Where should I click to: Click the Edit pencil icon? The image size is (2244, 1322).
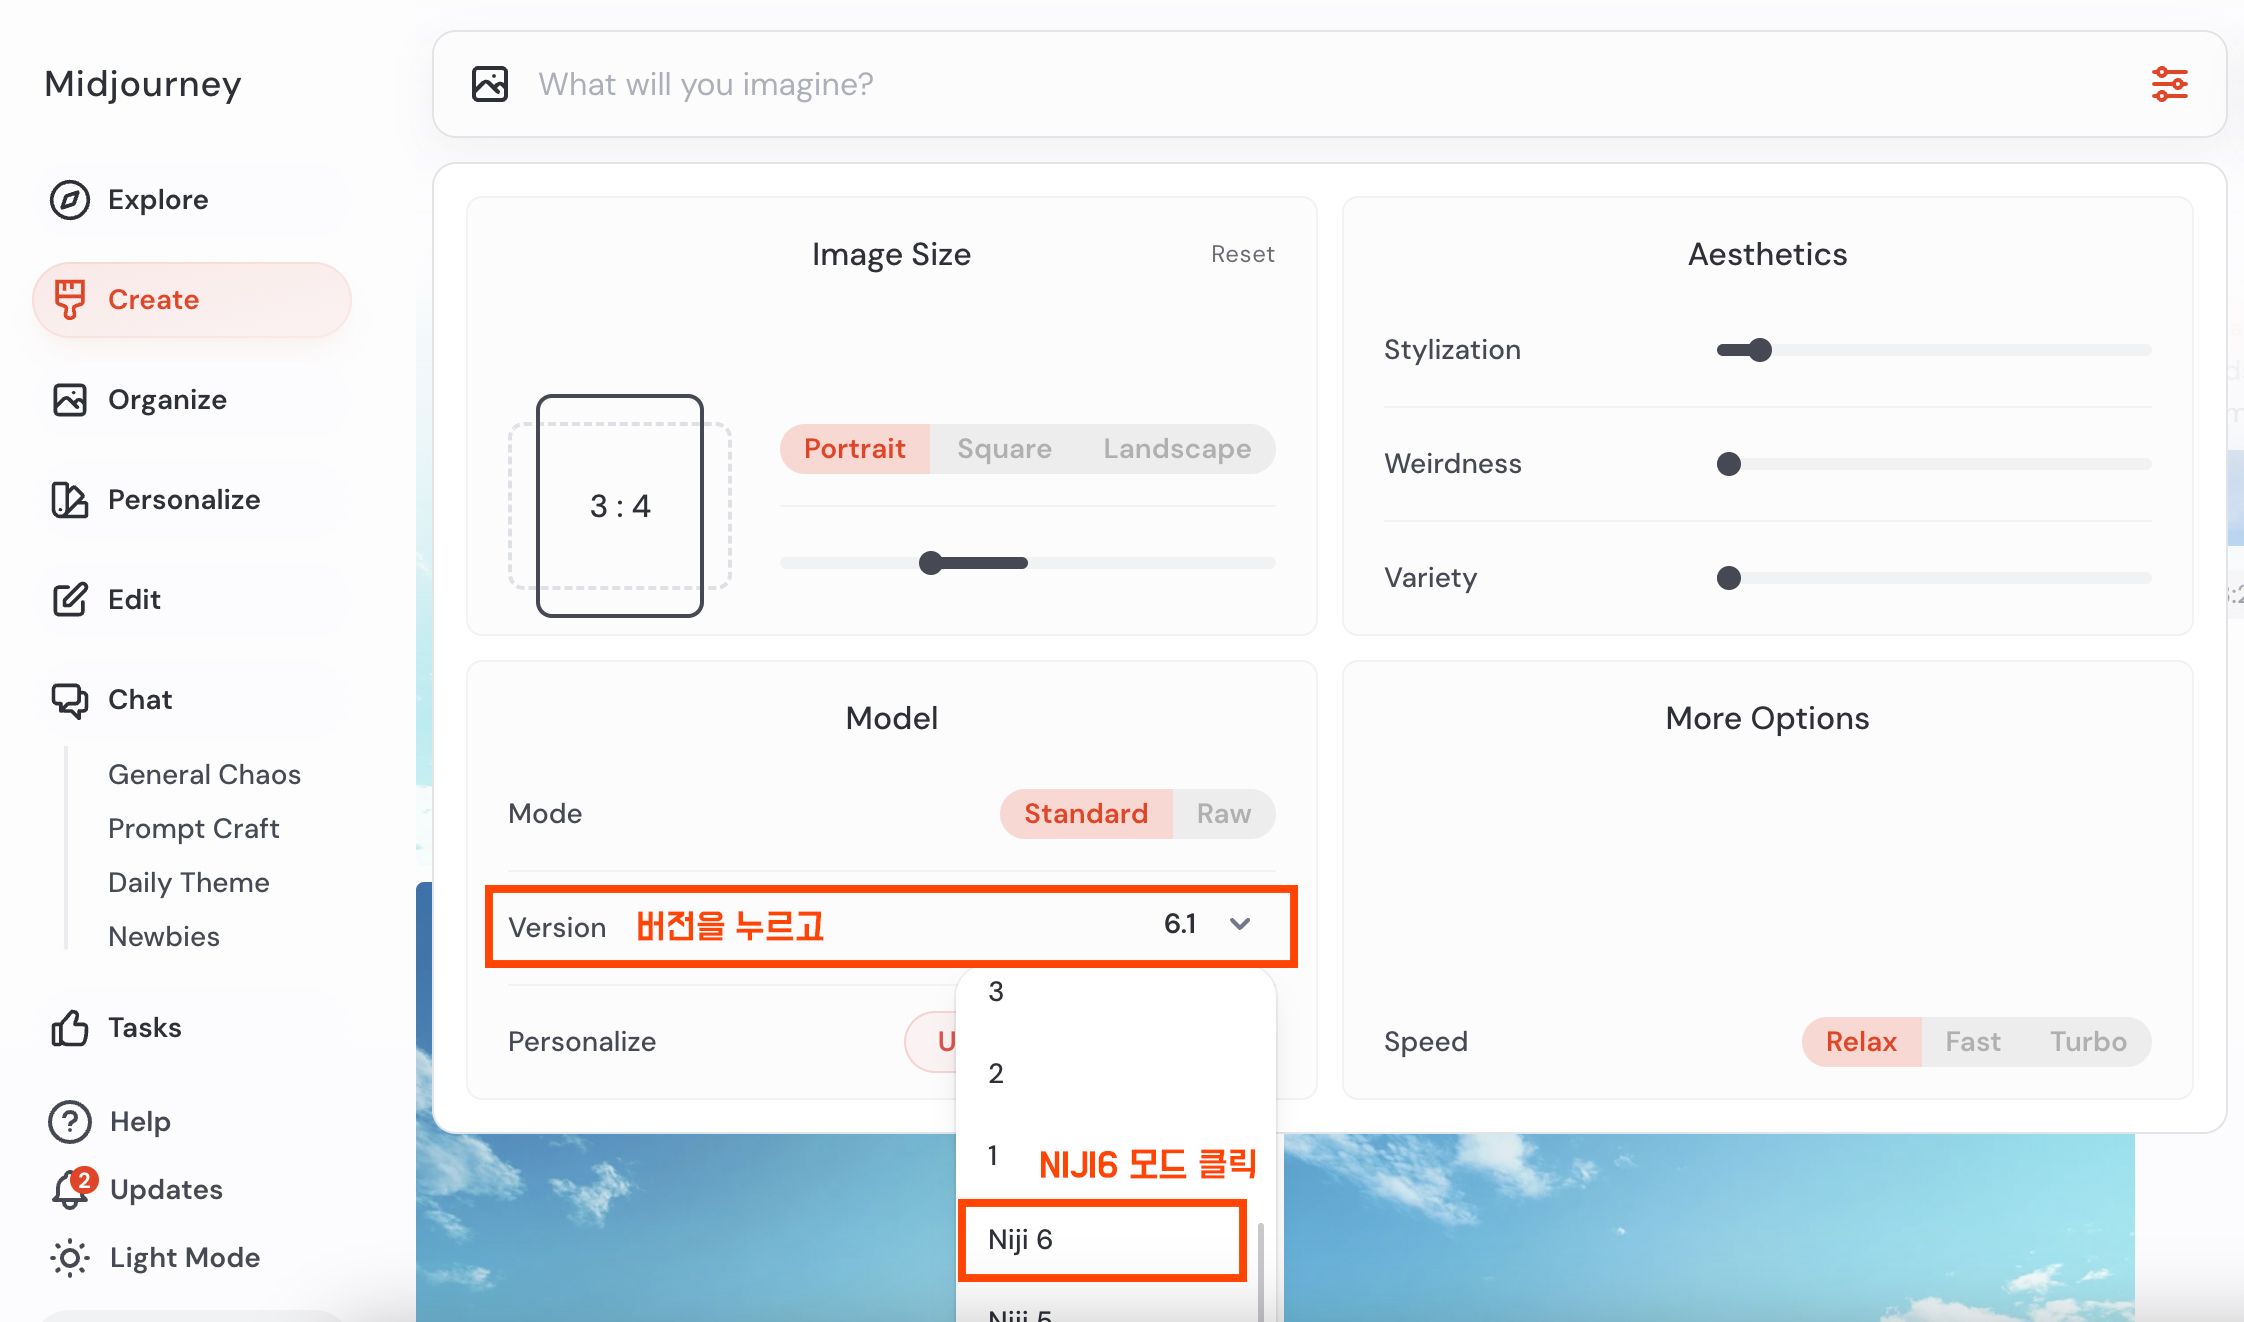coord(70,600)
